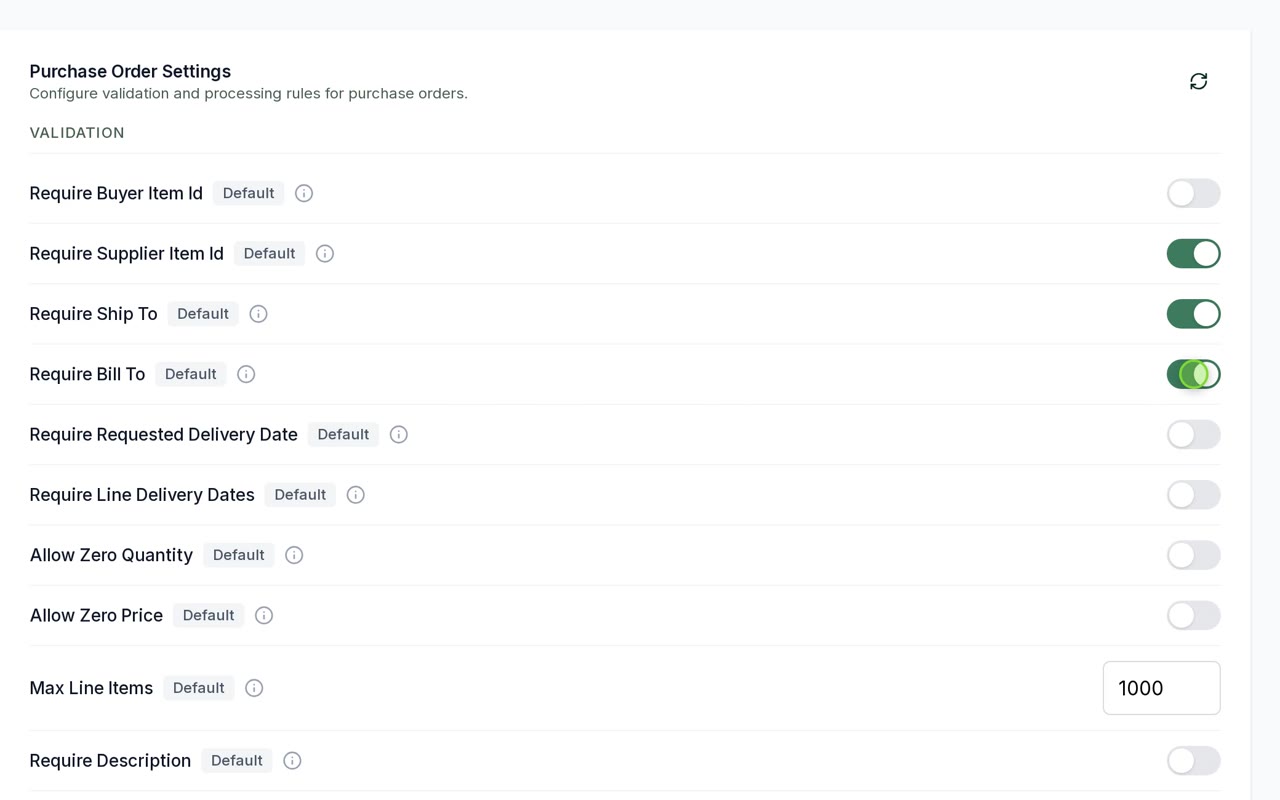Viewport: 1280px width, 800px height.
Task: View info for Allow Zero Quantity
Action: 294,555
